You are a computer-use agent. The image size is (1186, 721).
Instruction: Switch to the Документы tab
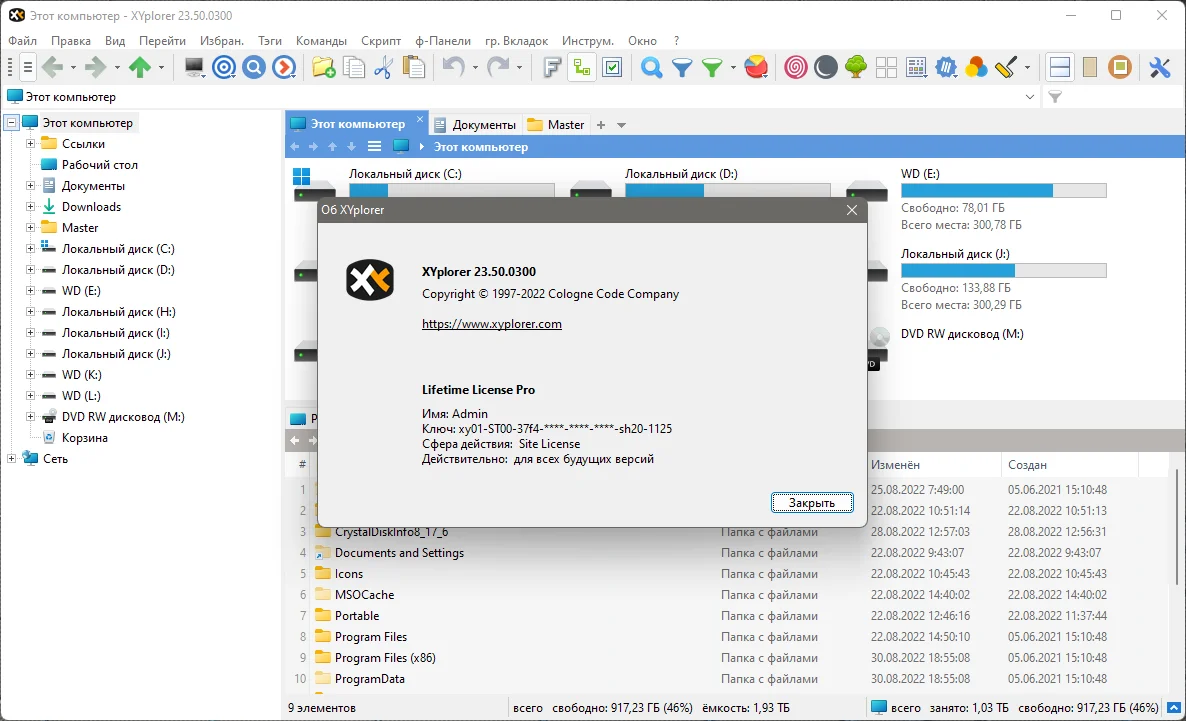point(476,125)
